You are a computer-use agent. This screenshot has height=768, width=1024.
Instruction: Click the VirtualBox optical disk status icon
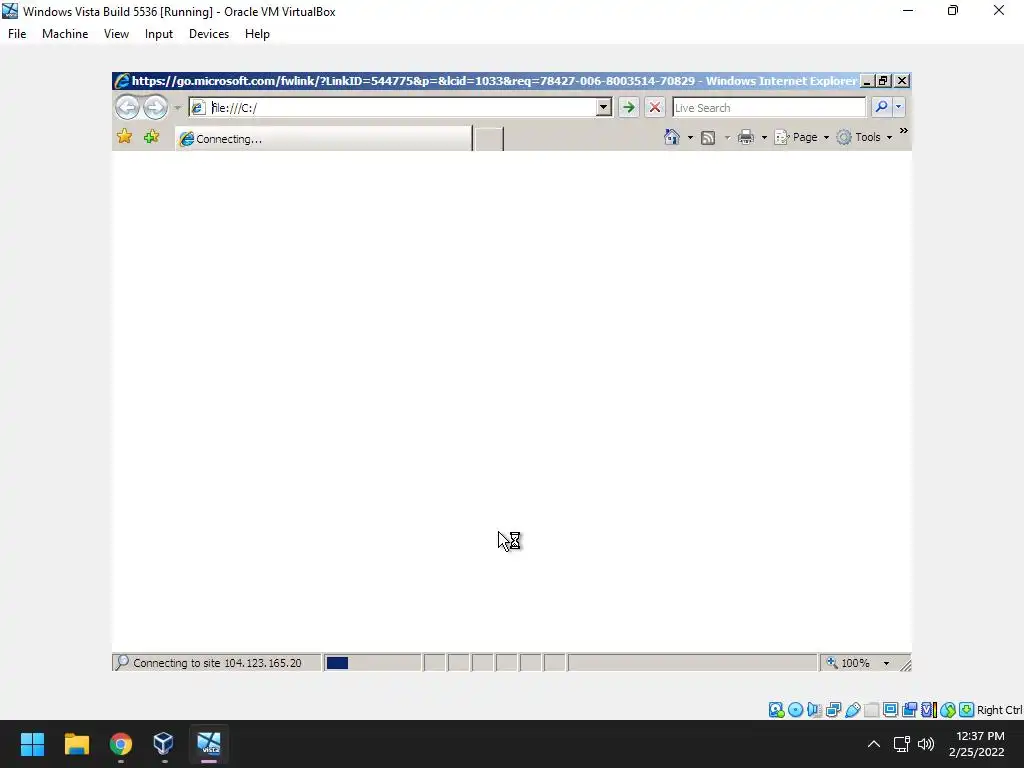(x=795, y=710)
